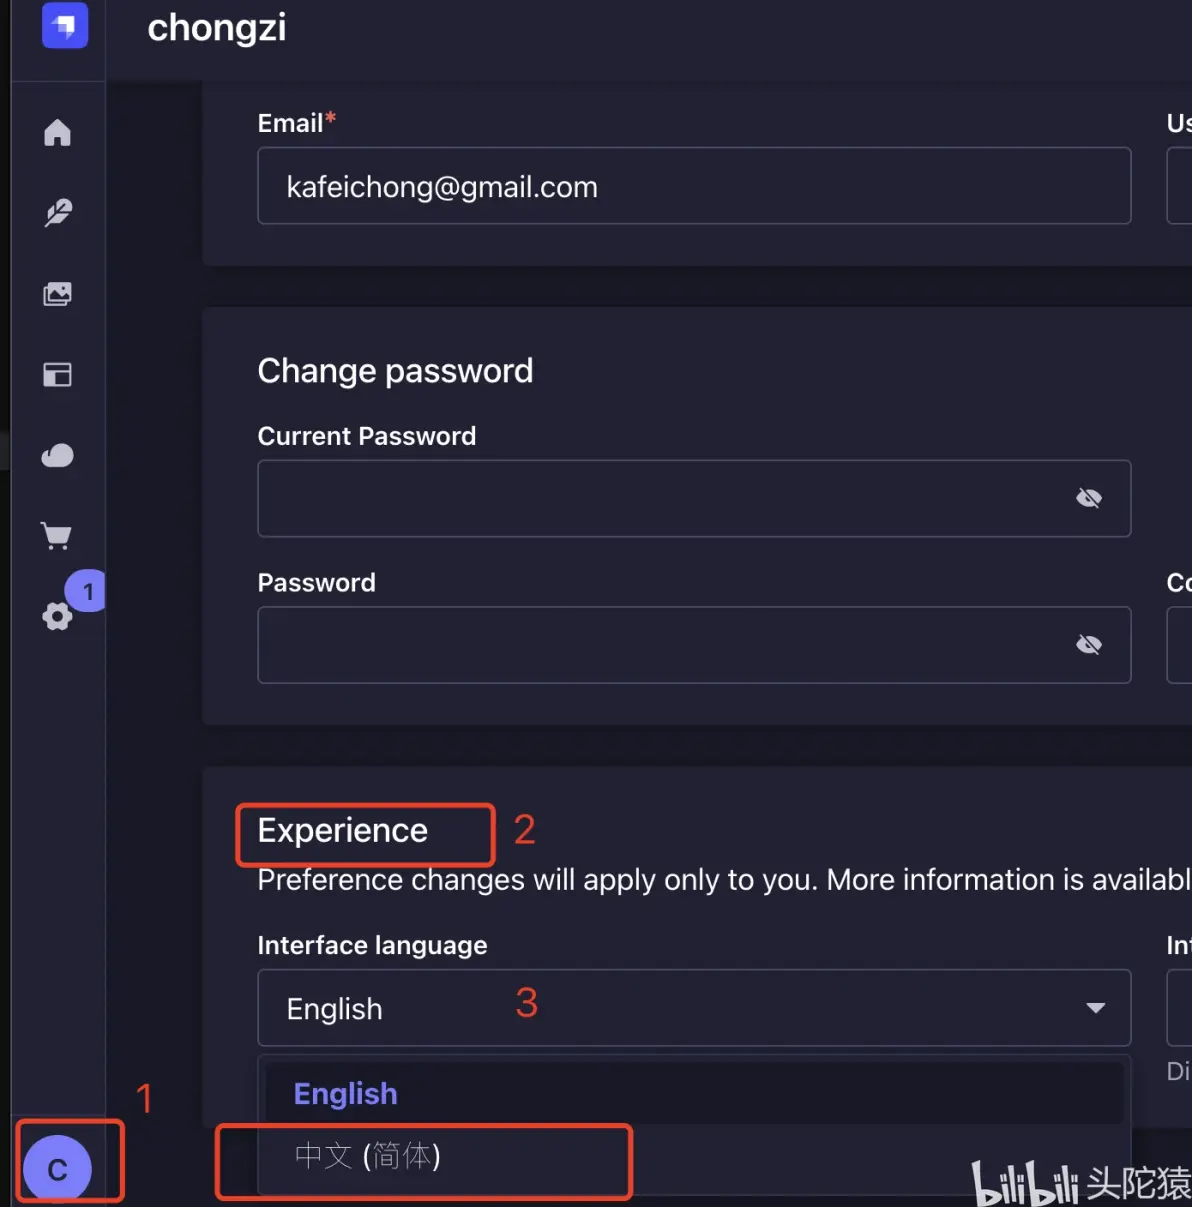Click the Strapi logo in the sidebar
Viewport: 1192px width, 1207px height.
click(65, 24)
